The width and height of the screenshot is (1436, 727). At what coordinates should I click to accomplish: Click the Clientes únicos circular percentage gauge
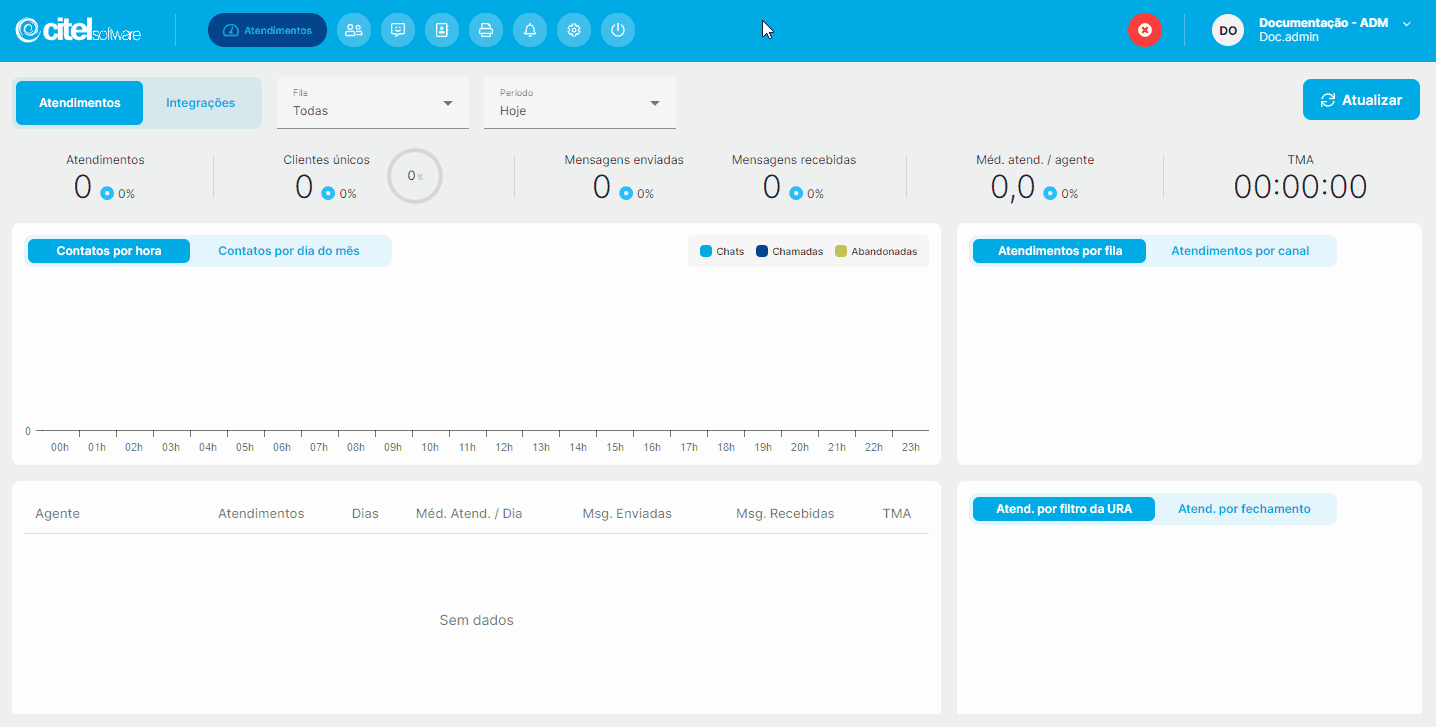(x=415, y=176)
